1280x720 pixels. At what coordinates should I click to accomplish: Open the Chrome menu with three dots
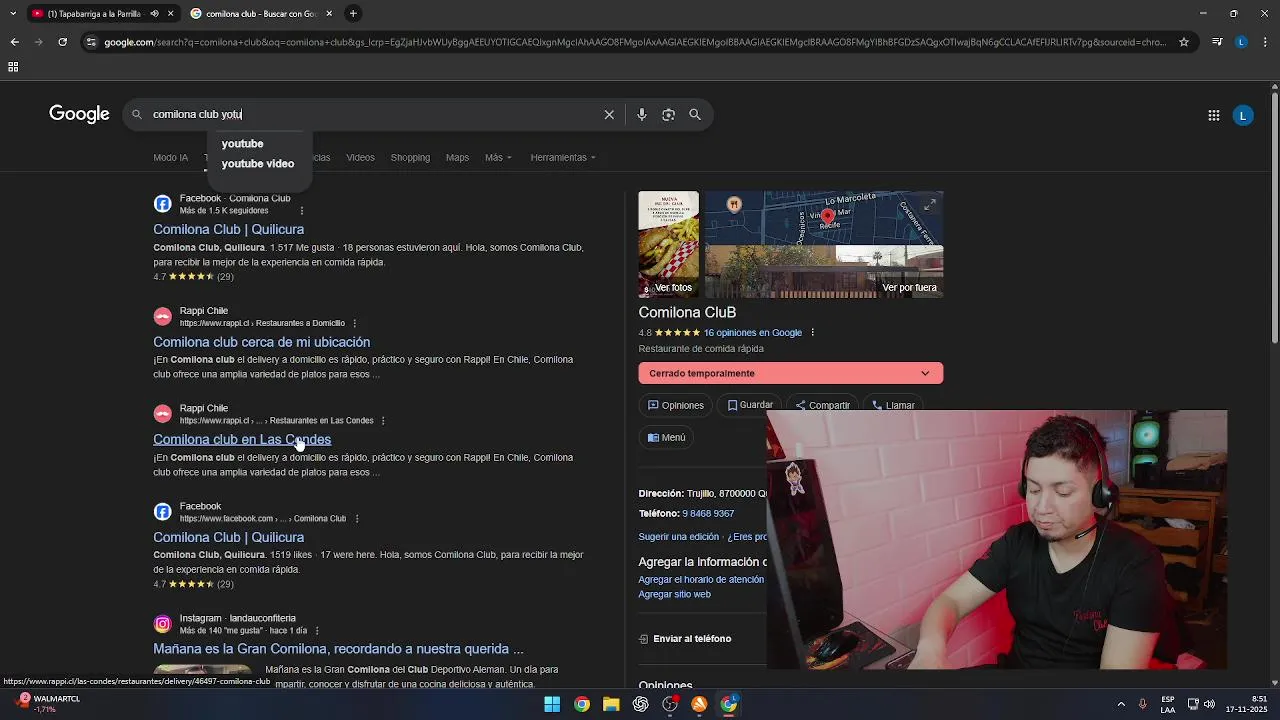pyautogui.click(x=1266, y=42)
